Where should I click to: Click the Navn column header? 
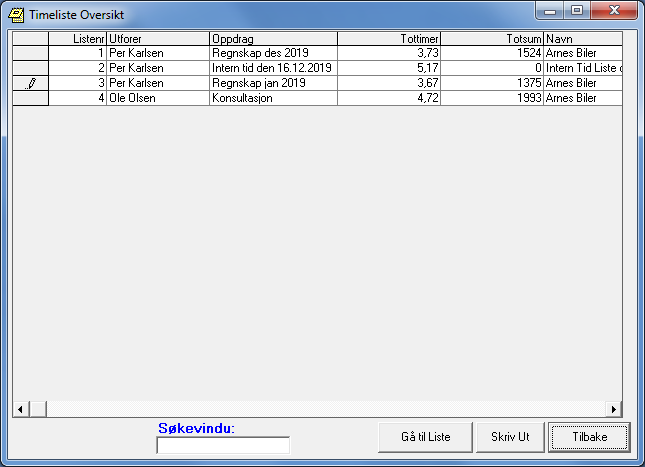click(x=582, y=38)
